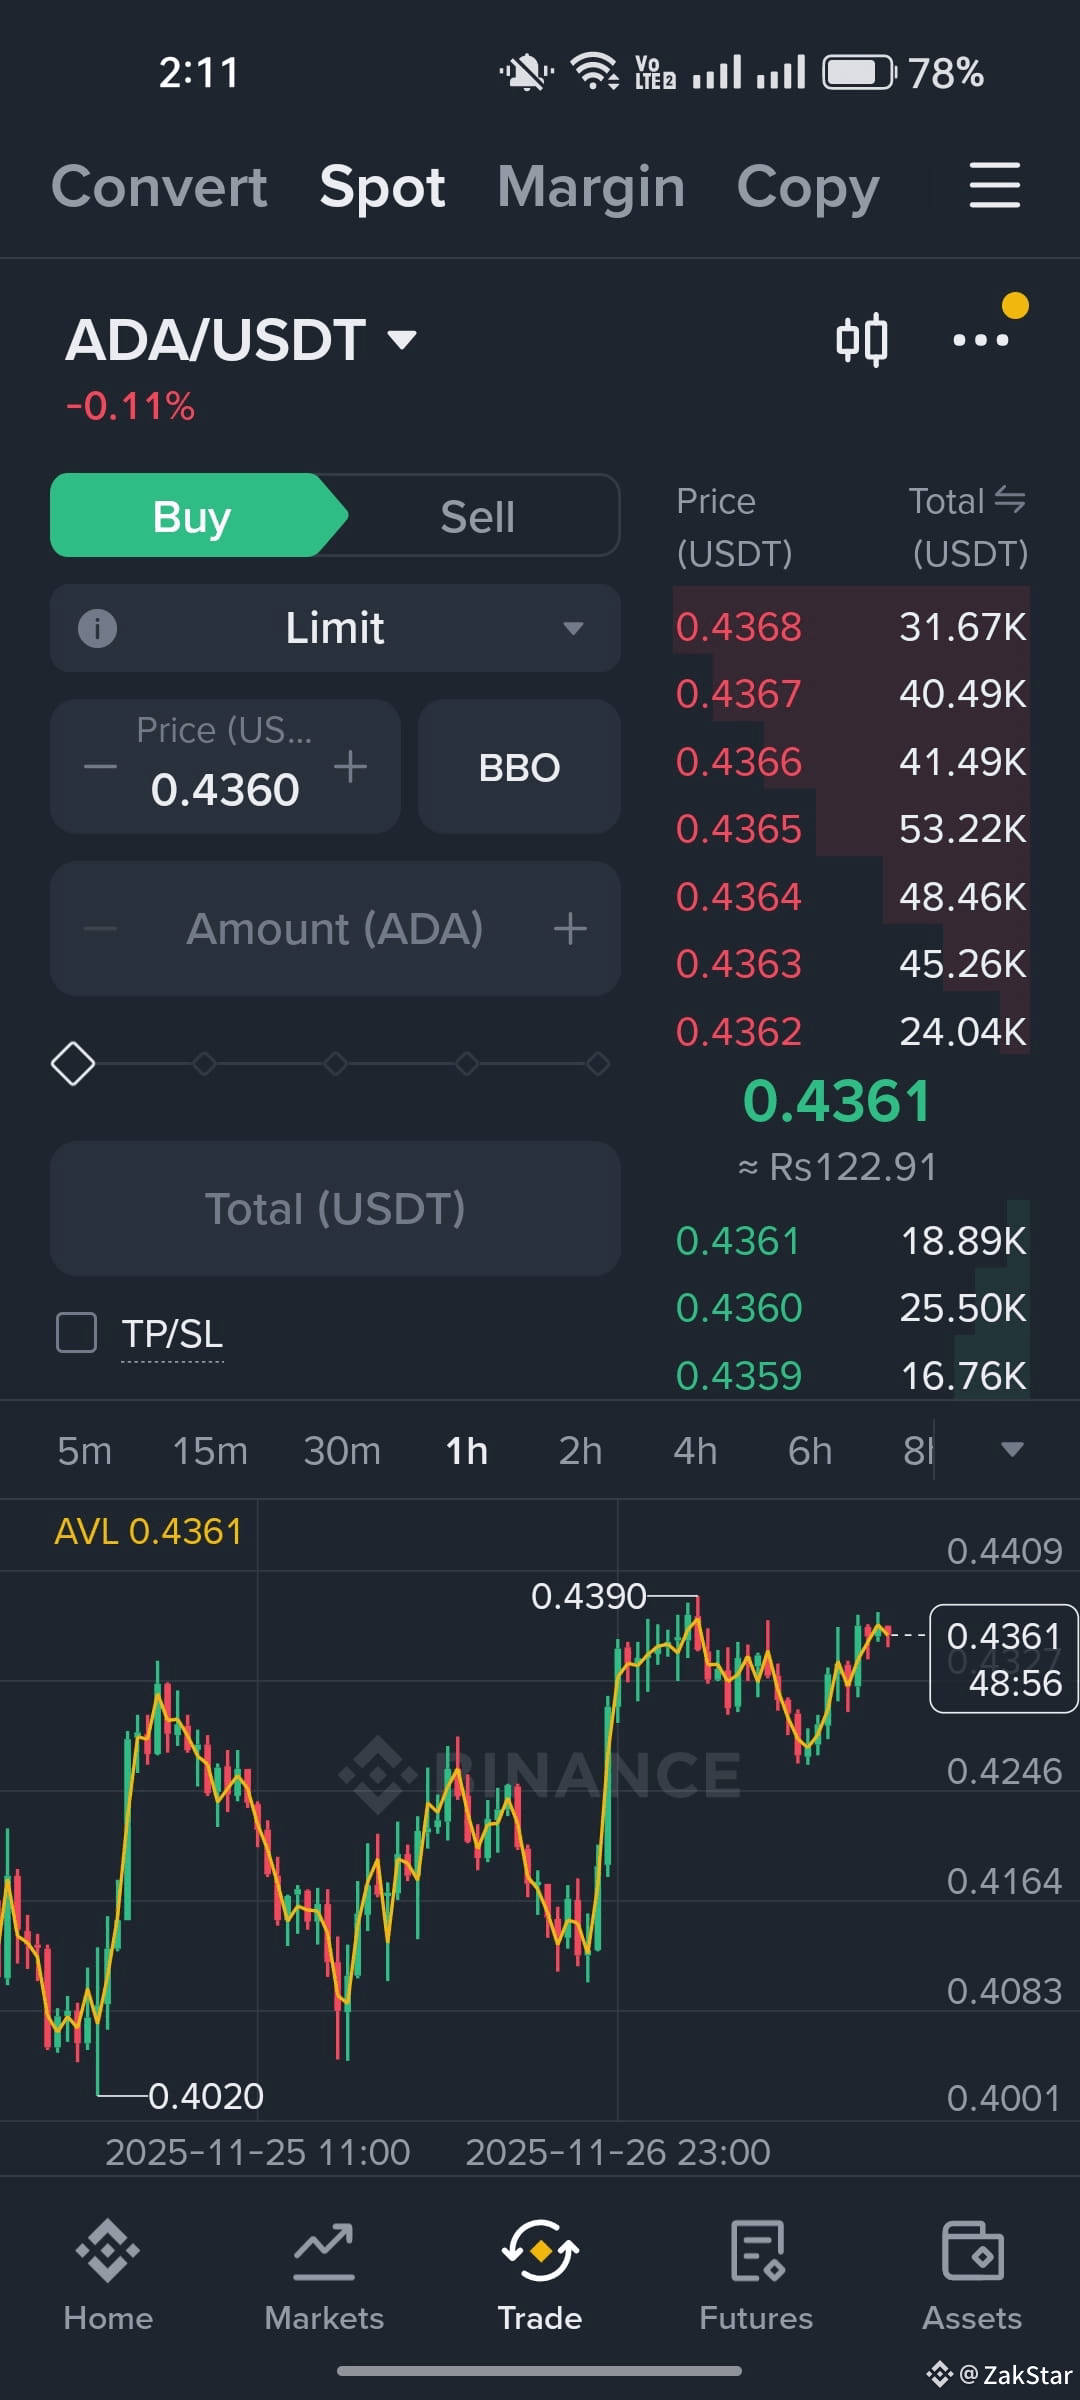Screen dimensions: 1080x2400
Task: Tap the battery status icon
Action: [859, 73]
